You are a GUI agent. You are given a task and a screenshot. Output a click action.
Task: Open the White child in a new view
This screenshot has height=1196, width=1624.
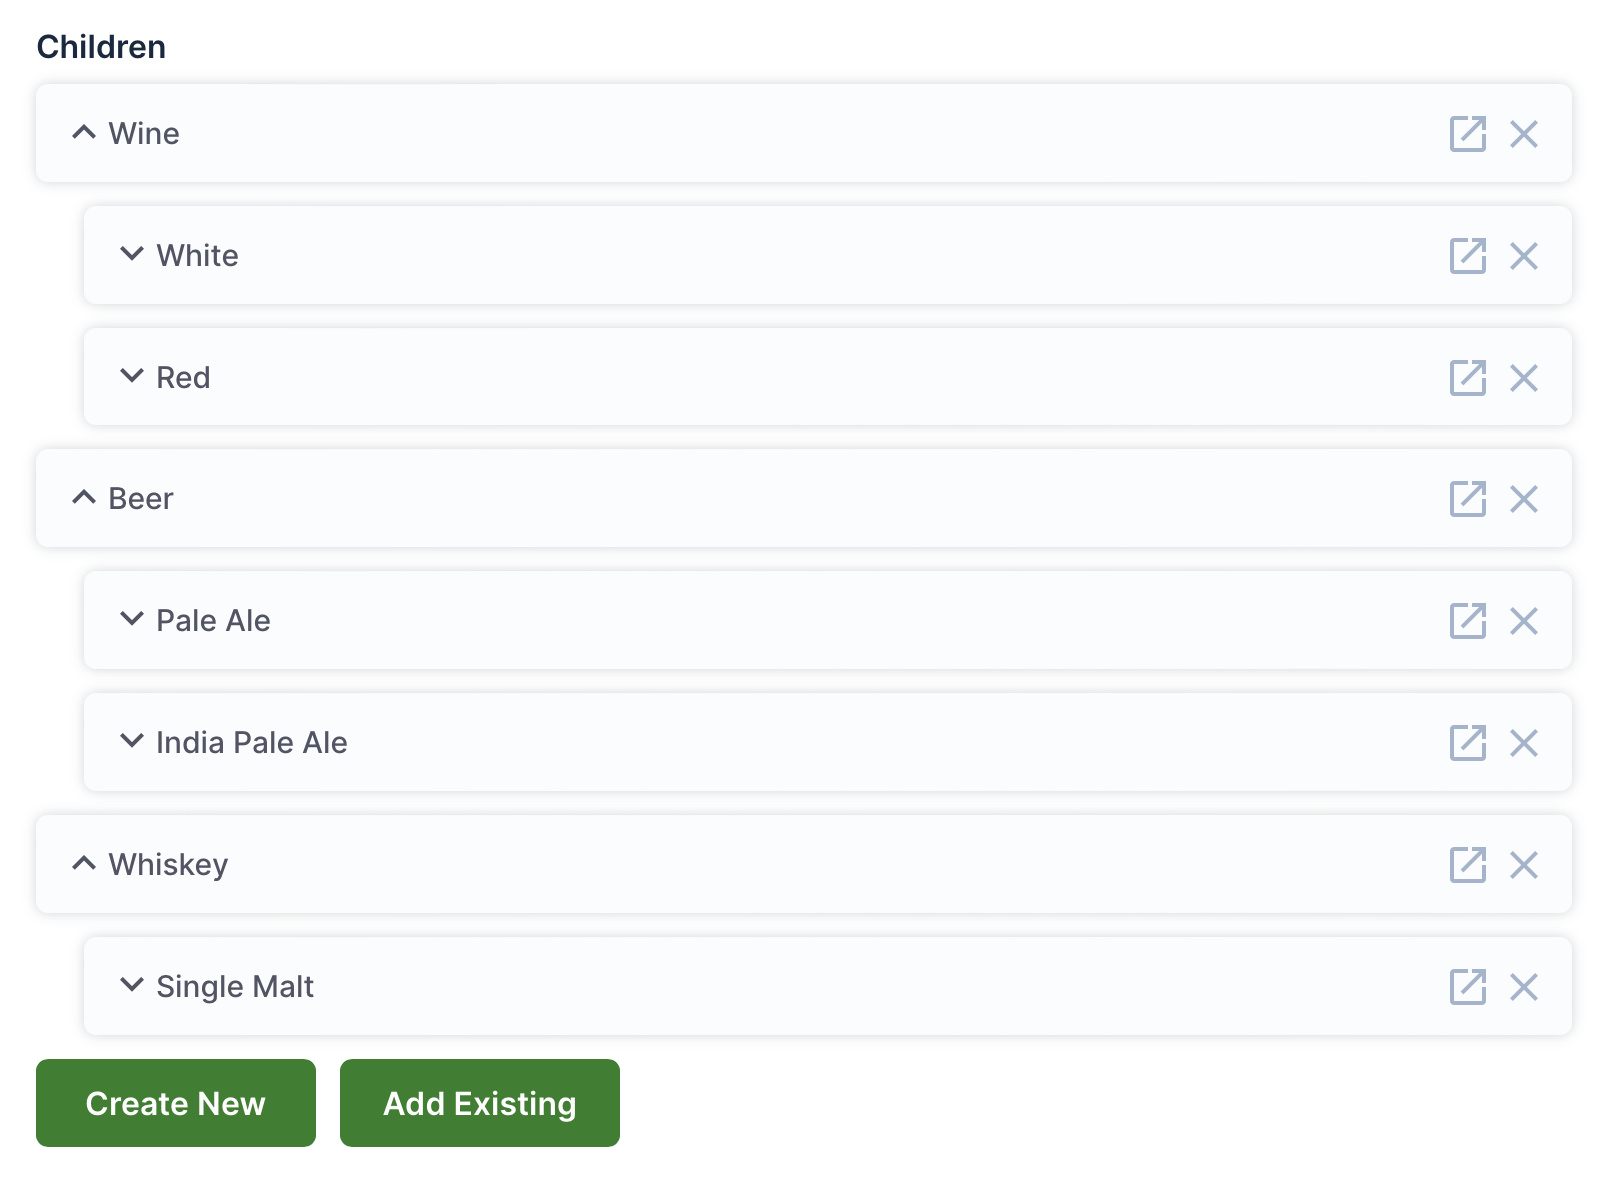click(1467, 256)
